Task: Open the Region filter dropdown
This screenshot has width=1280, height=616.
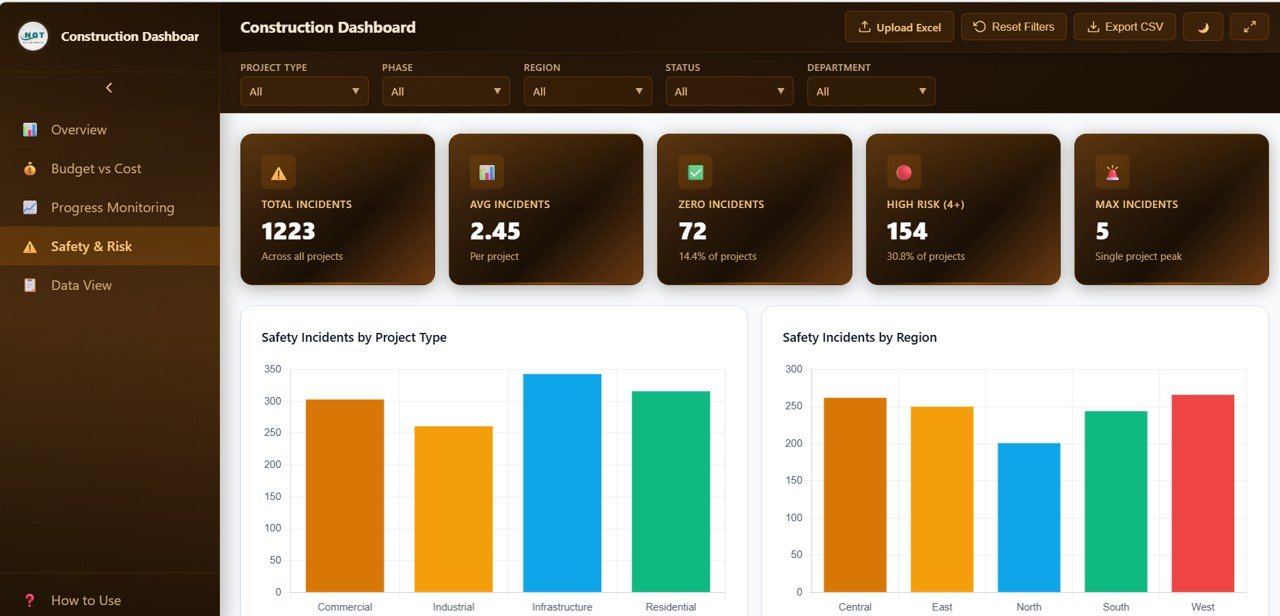Action: tap(588, 91)
